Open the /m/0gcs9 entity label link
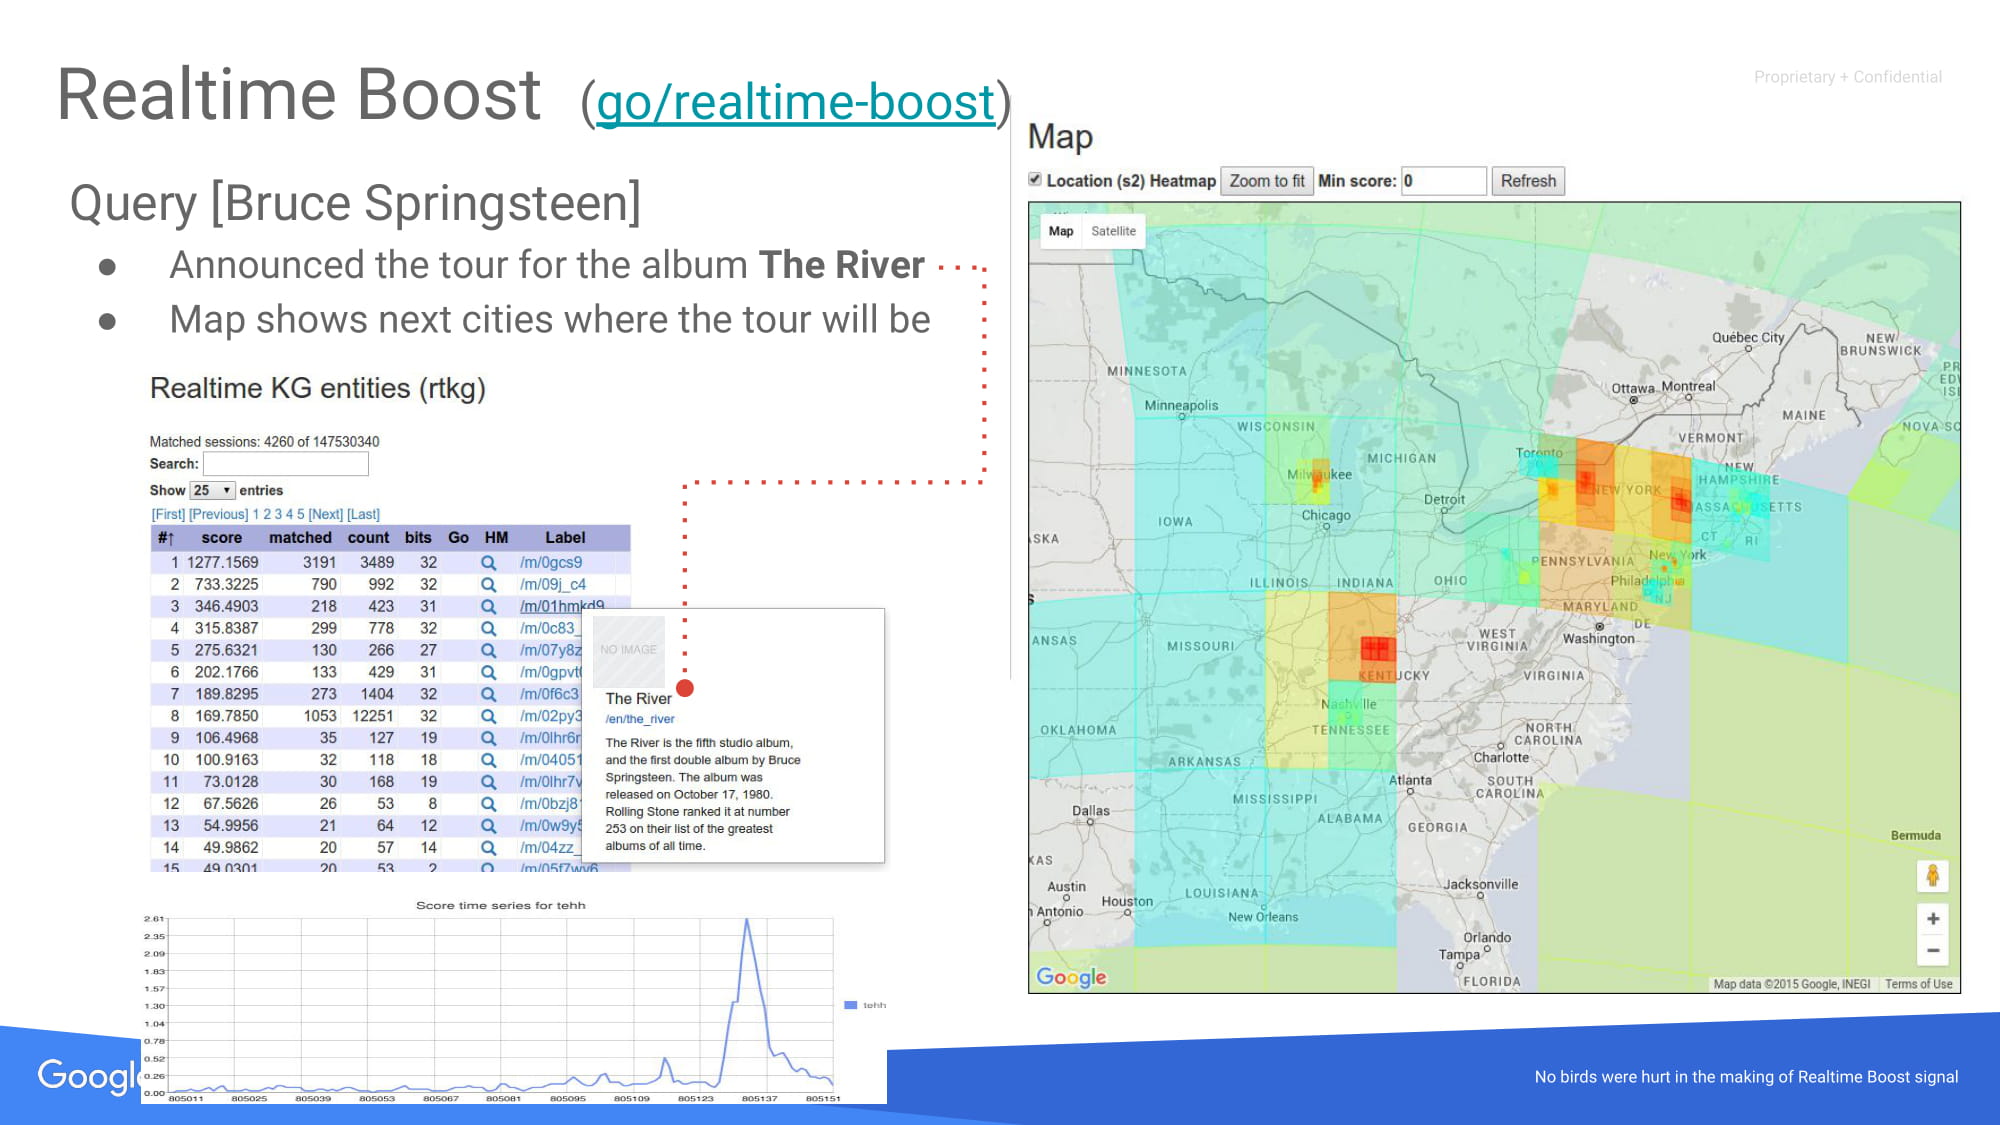2000x1125 pixels. tap(550, 563)
